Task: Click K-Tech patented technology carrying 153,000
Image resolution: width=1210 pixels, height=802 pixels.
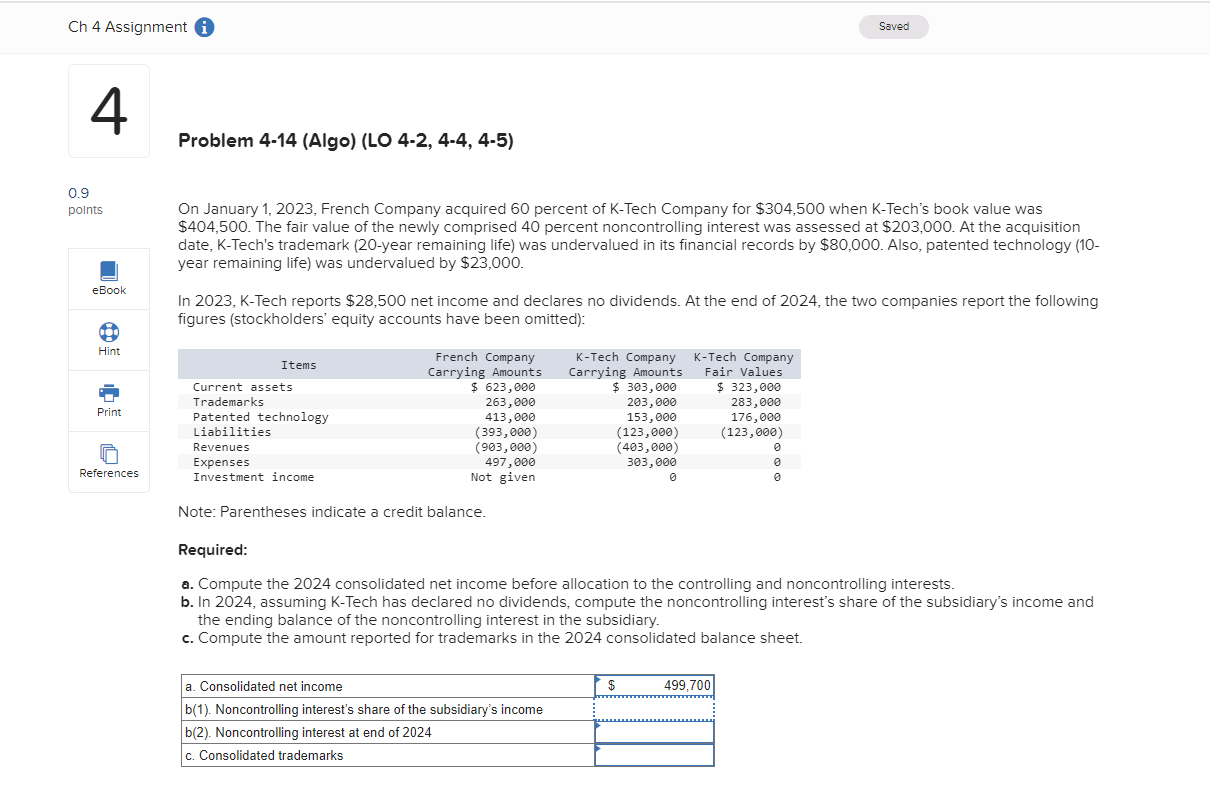Action: [651, 417]
